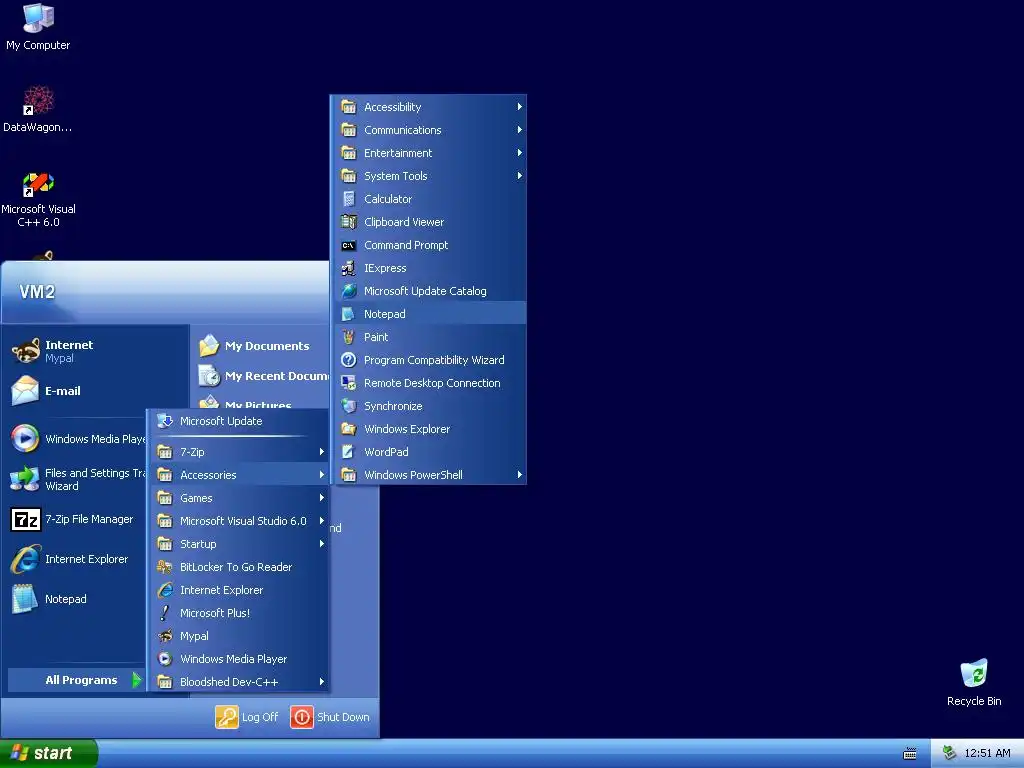Viewport: 1024px width, 768px height.
Task: Expand Startup folder submenu
Action: click(x=238, y=544)
